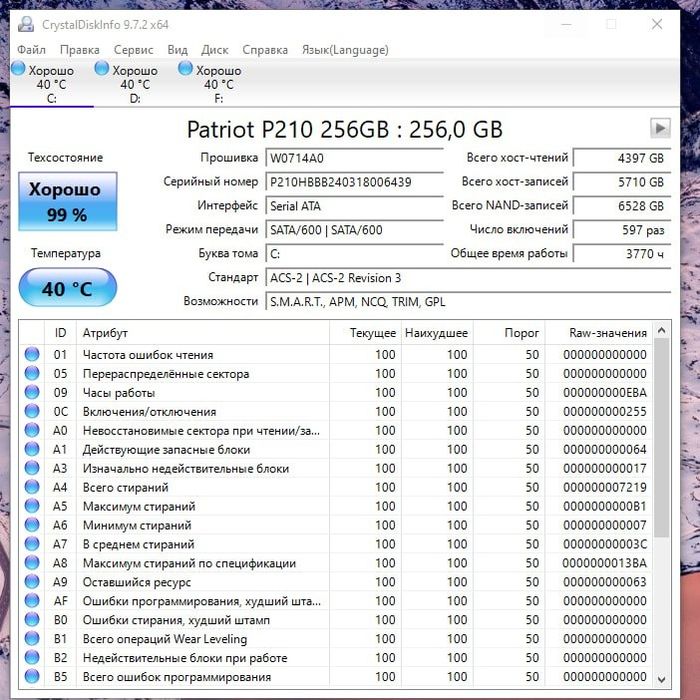Select drive D: status tab

tap(135, 83)
